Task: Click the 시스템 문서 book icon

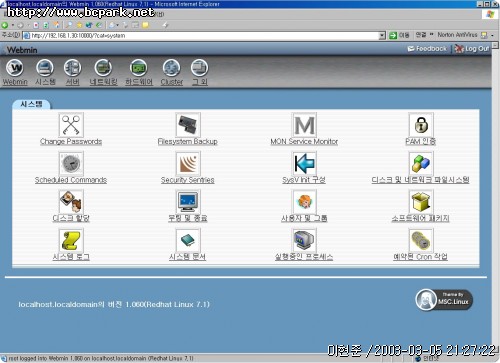Action: [x=188, y=240]
